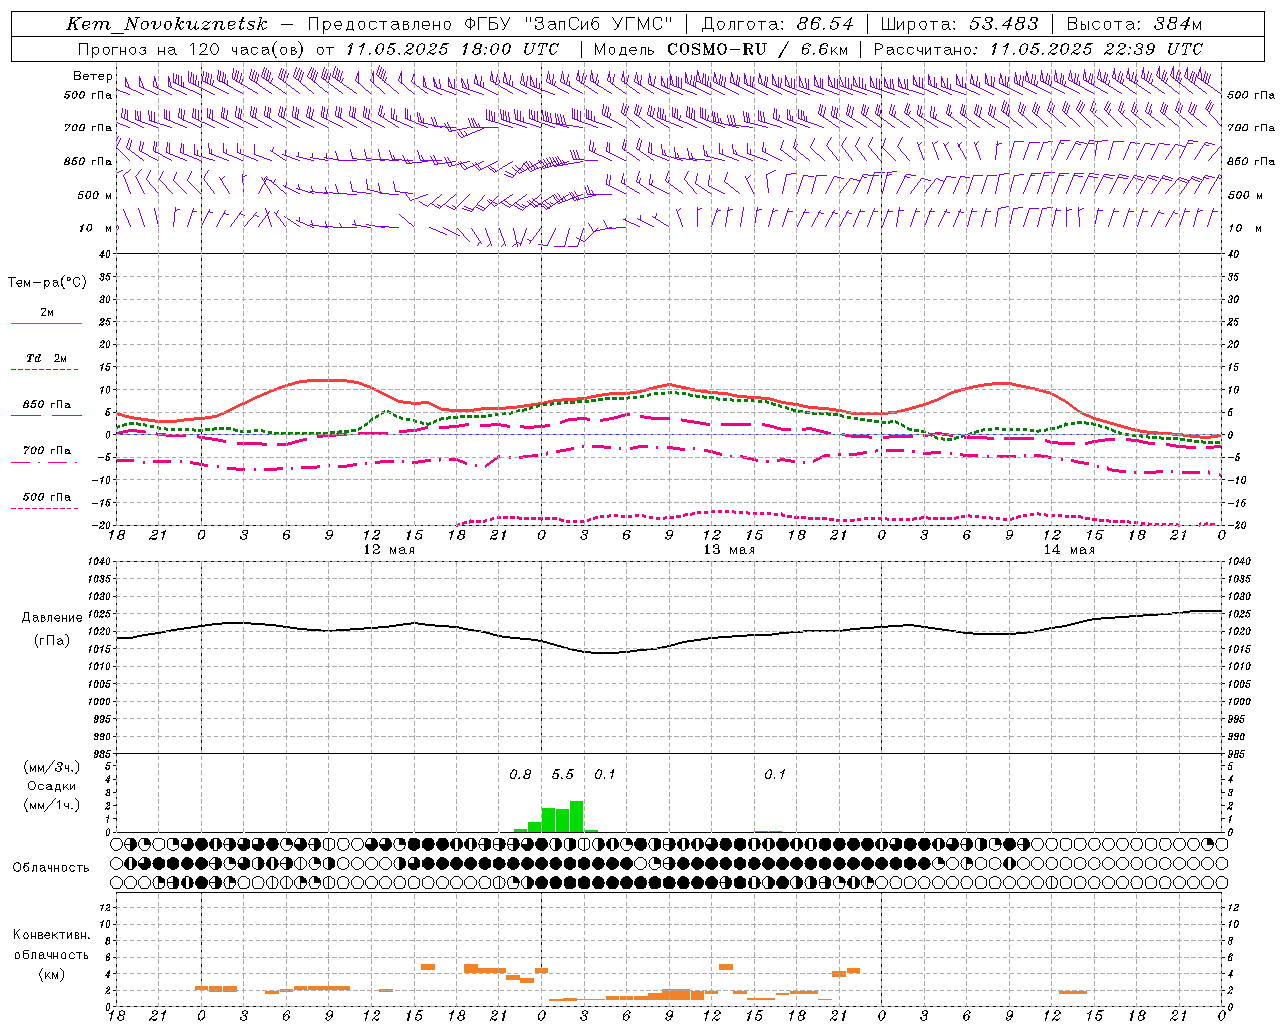Click the (мм/3ч.) units label
Viewport: 1280px width, 1024px height.
tap(51, 767)
